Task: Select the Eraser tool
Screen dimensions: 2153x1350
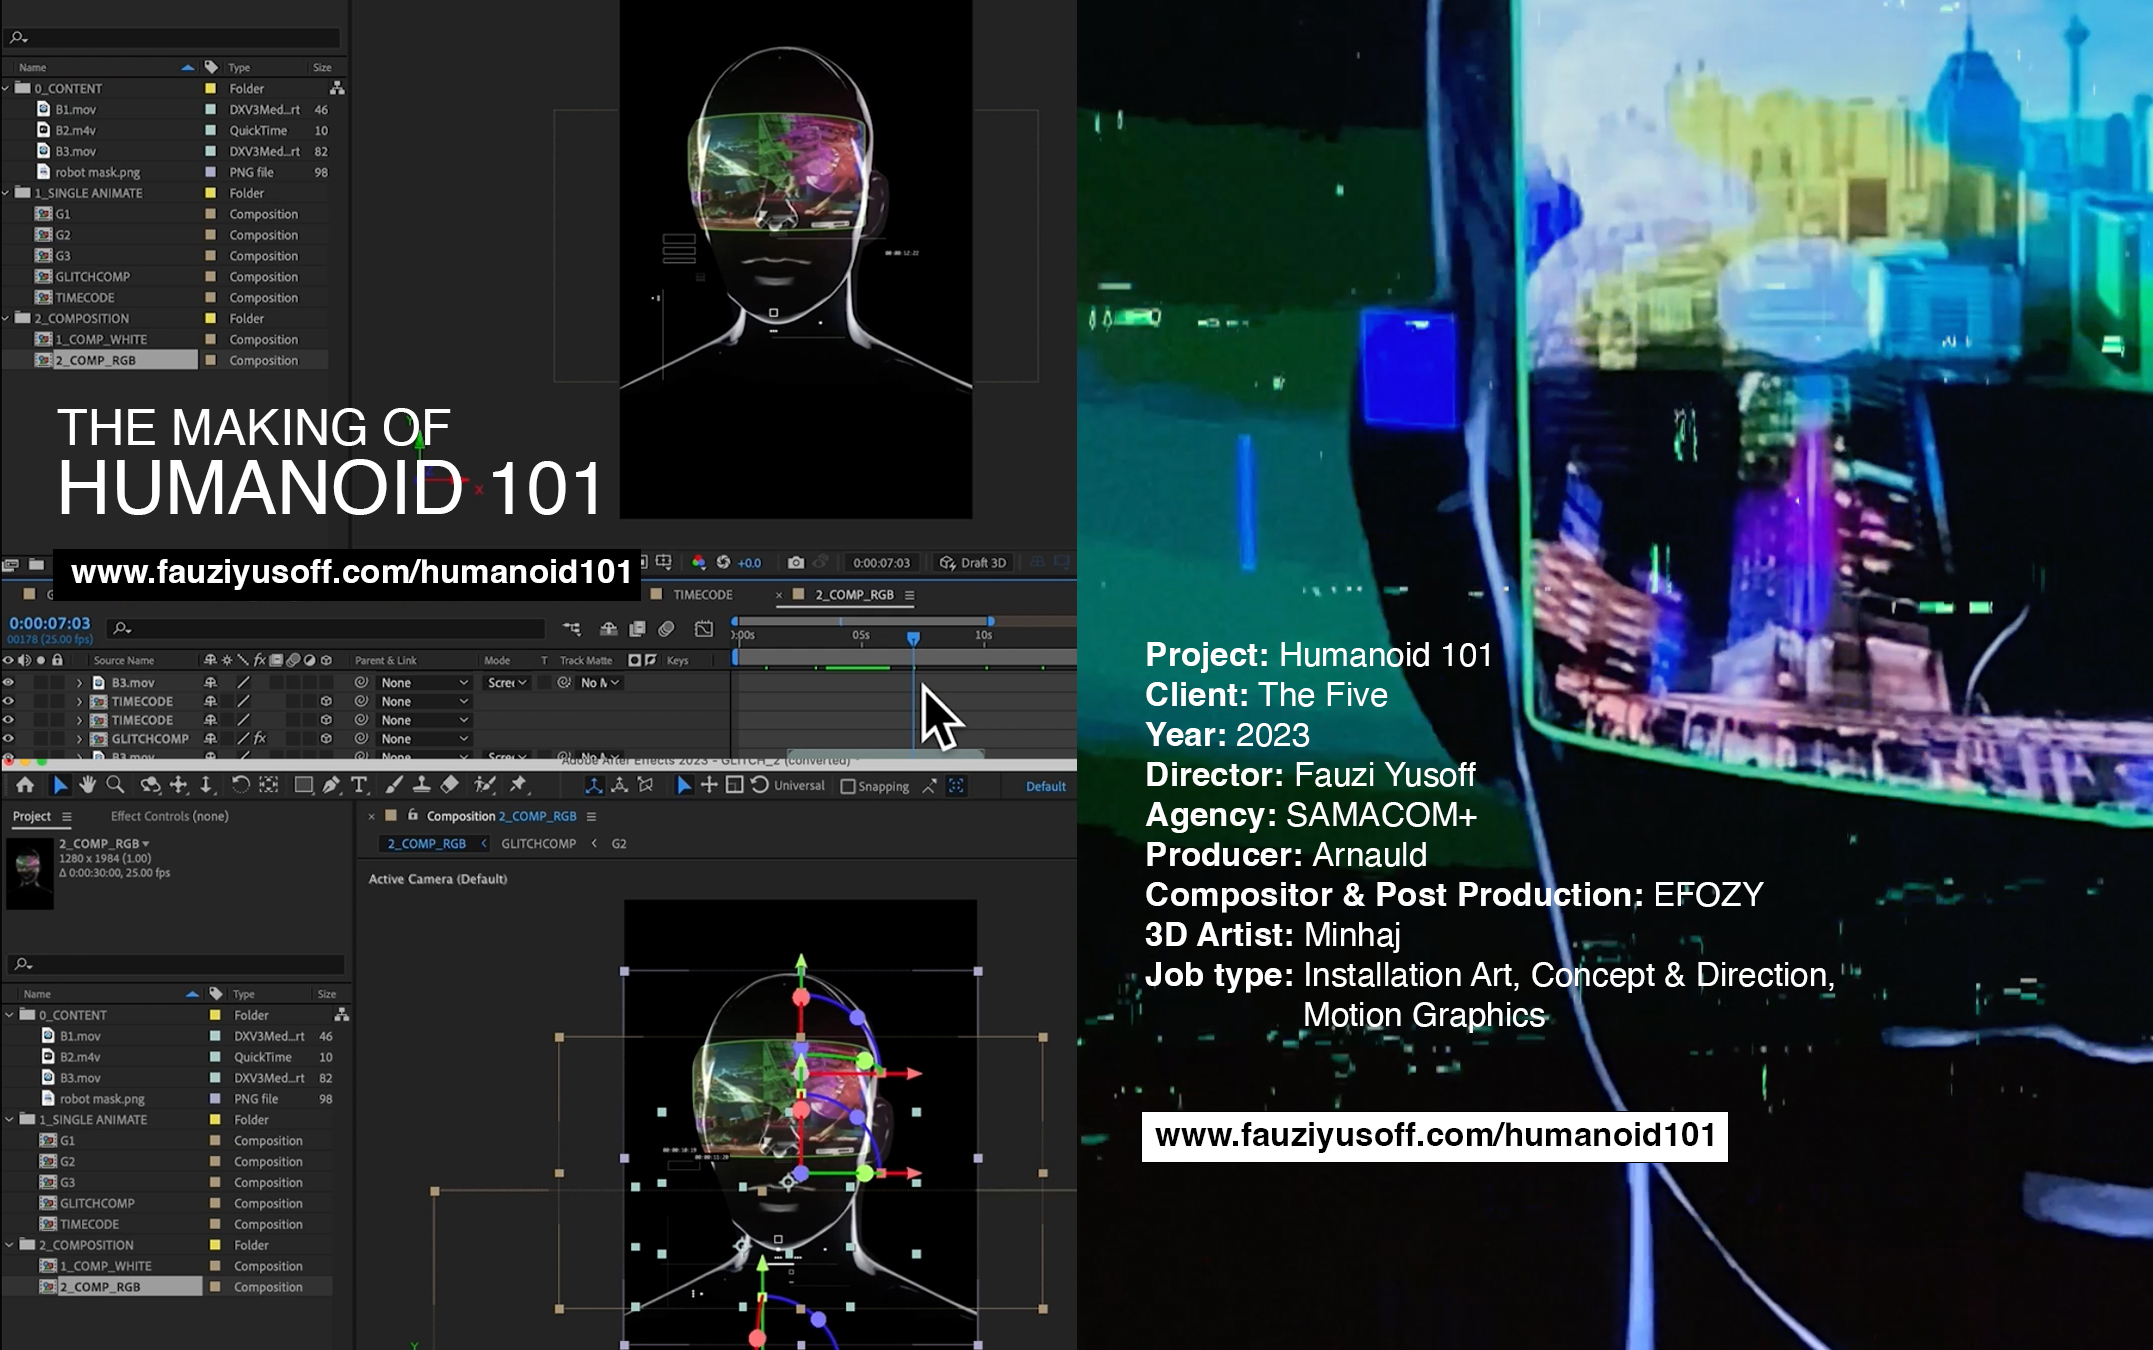Action: (x=450, y=785)
